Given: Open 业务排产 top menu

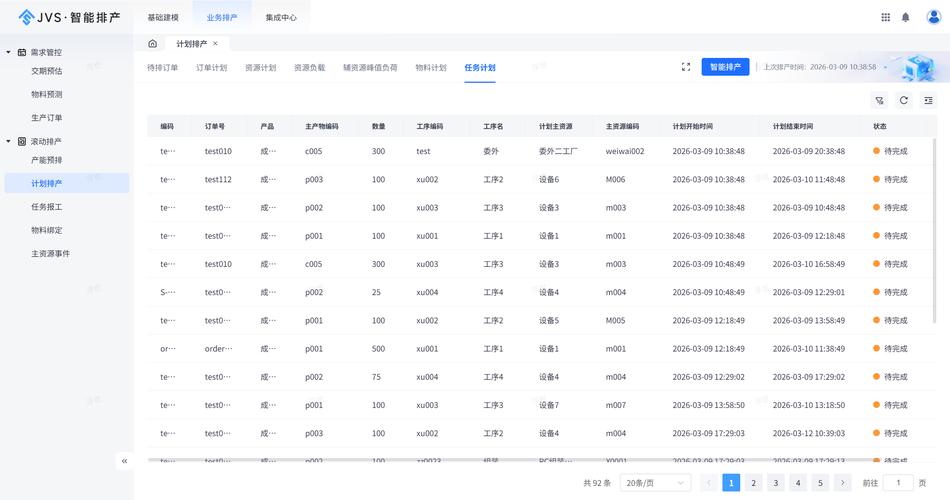Looking at the screenshot, I should click(x=222, y=18).
